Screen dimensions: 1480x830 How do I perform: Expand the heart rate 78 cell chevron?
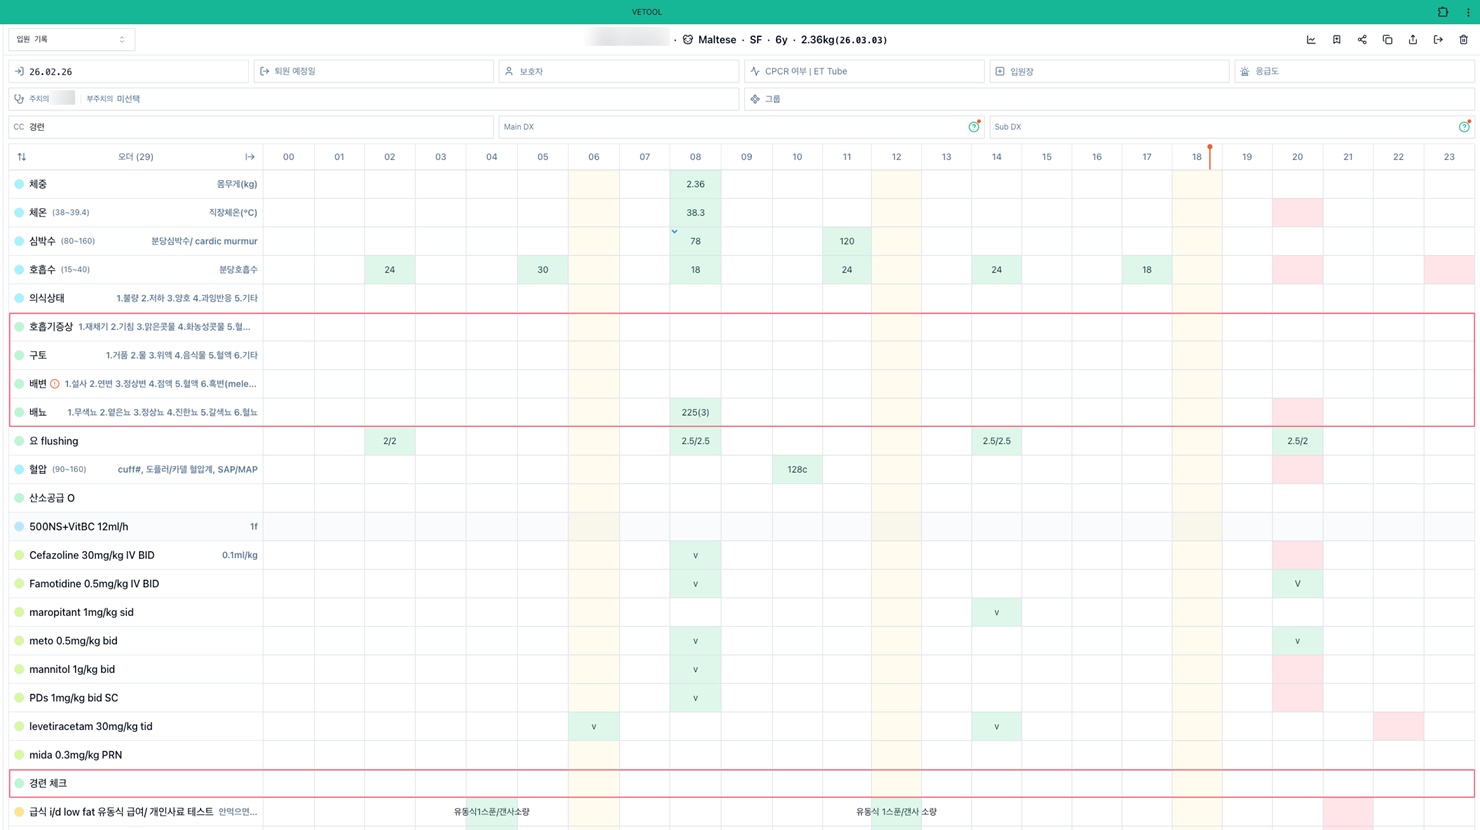coord(675,231)
